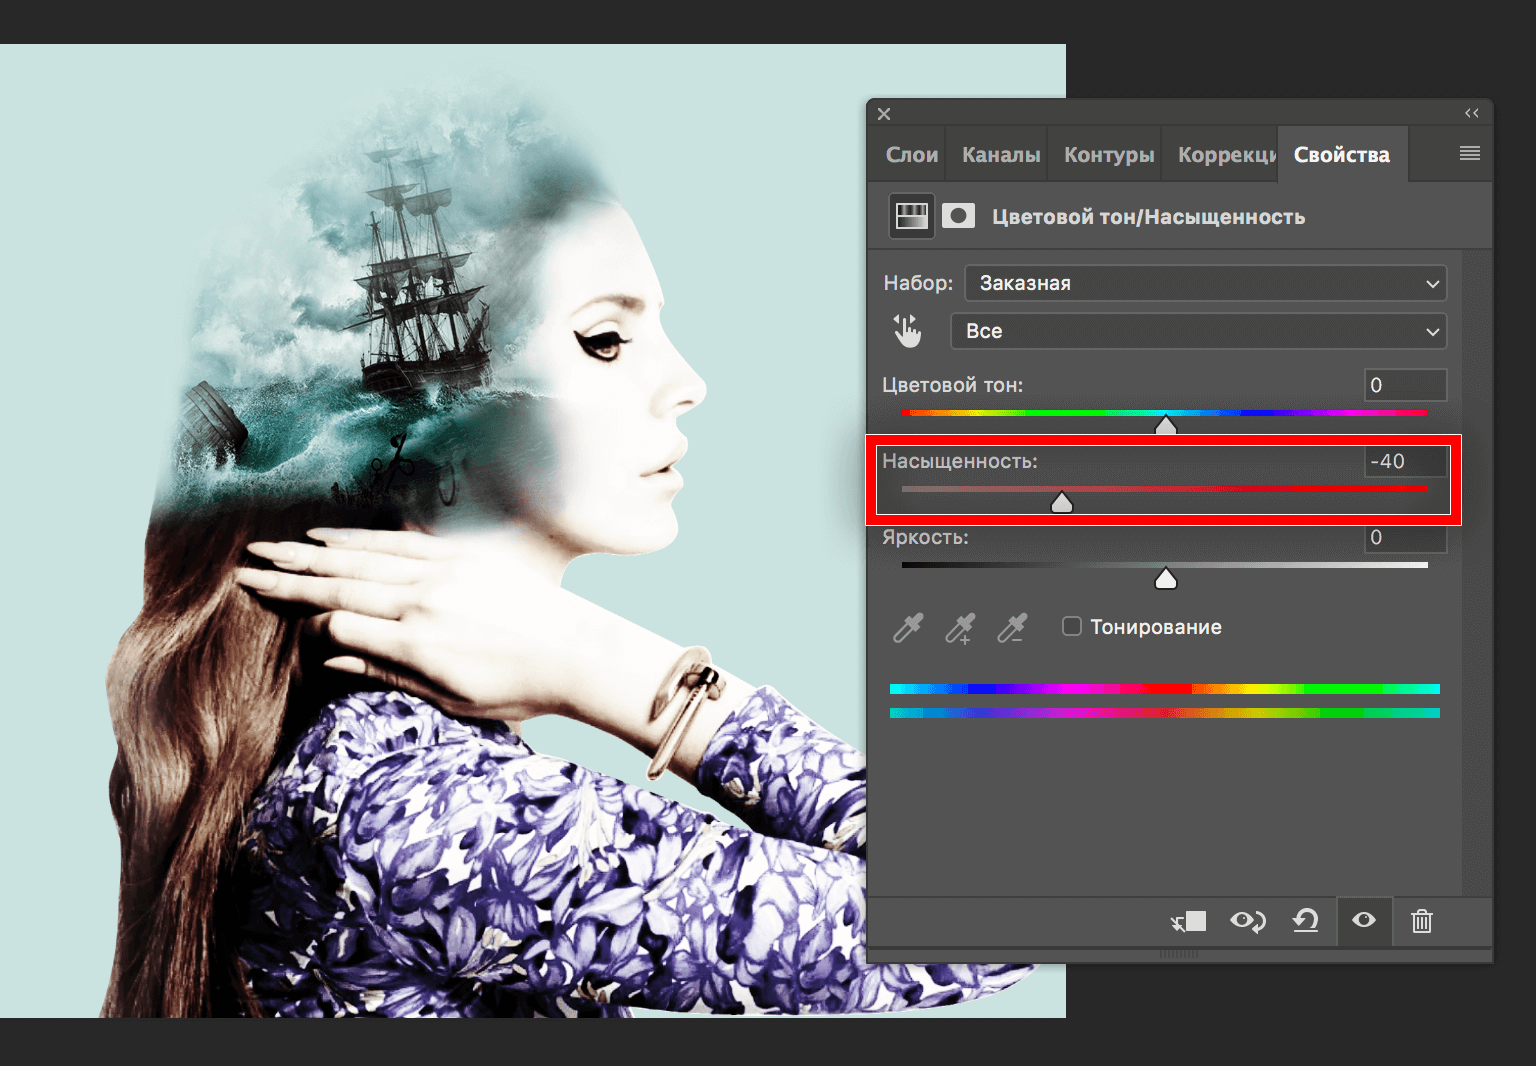Open the panel options menu
1536x1066 pixels.
(1469, 154)
